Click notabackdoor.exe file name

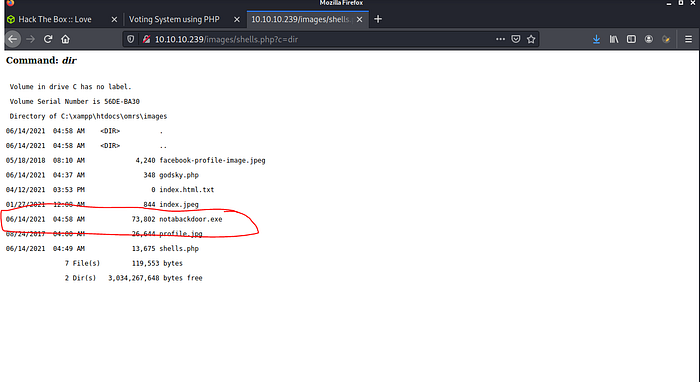pos(191,219)
